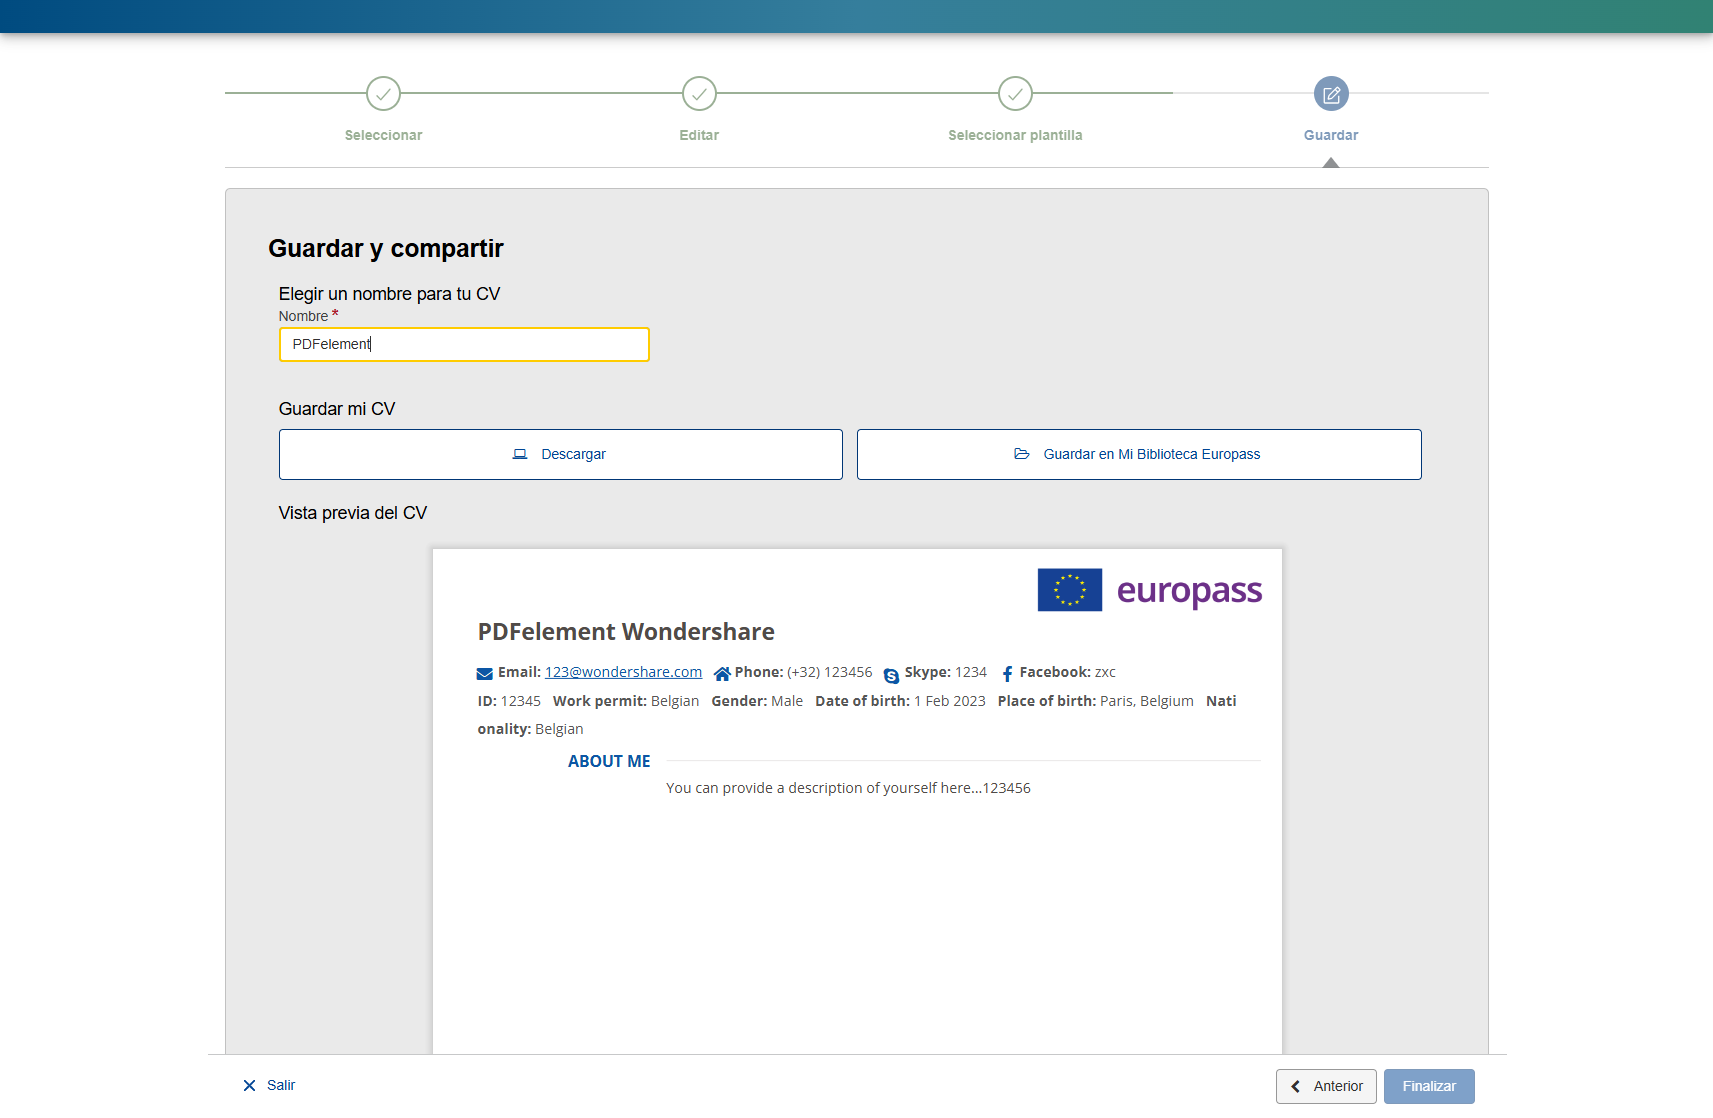Click the house icon before Phone in the preview

pyautogui.click(x=722, y=674)
